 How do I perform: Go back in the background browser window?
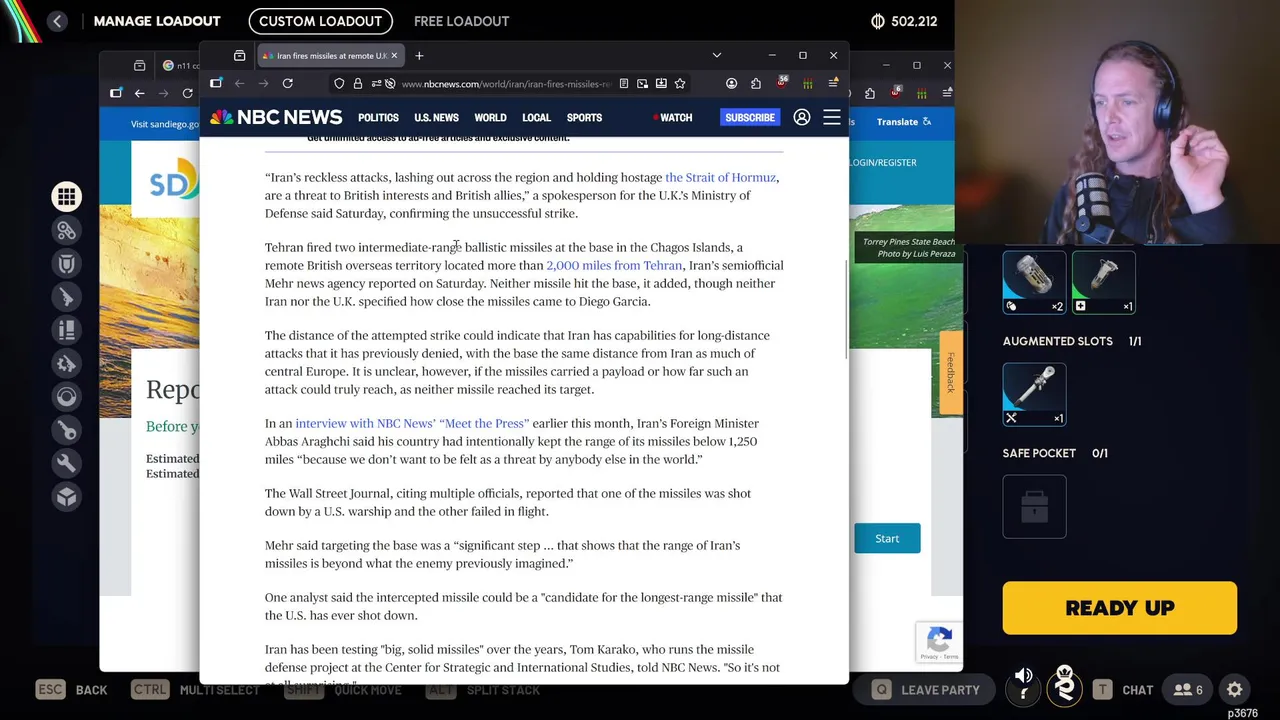tap(140, 93)
